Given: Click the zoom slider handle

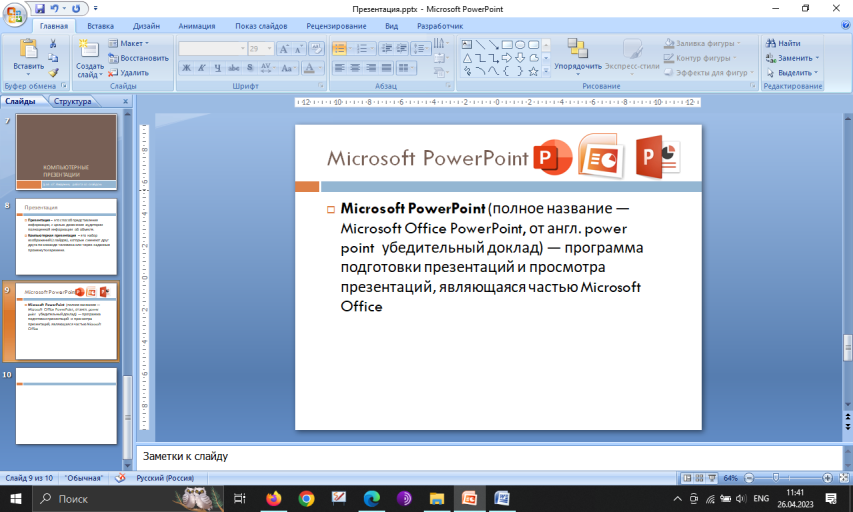Looking at the screenshot, I should [776, 478].
